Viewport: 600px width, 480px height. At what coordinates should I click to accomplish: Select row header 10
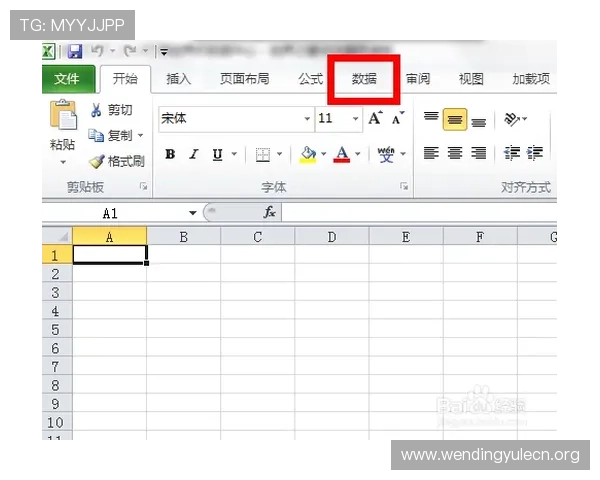[x=57, y=422]
